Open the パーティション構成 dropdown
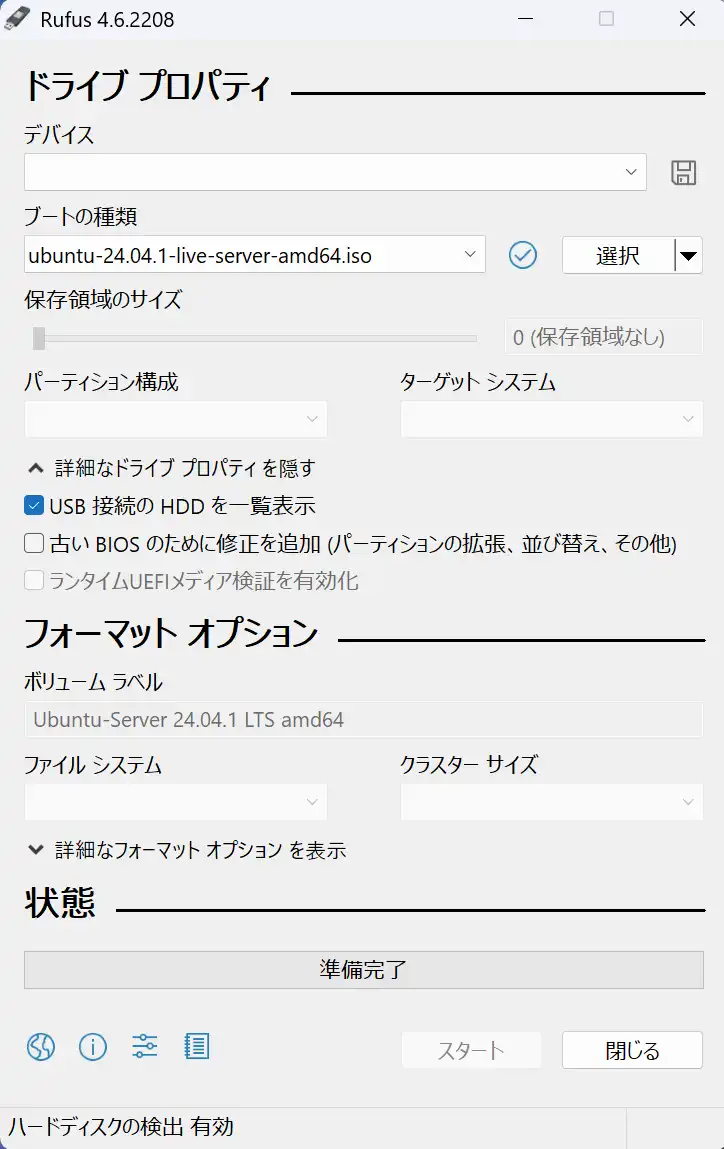The height and width of the screenshot is (1149, 724). pyautogui.click(x=176, y=419)
